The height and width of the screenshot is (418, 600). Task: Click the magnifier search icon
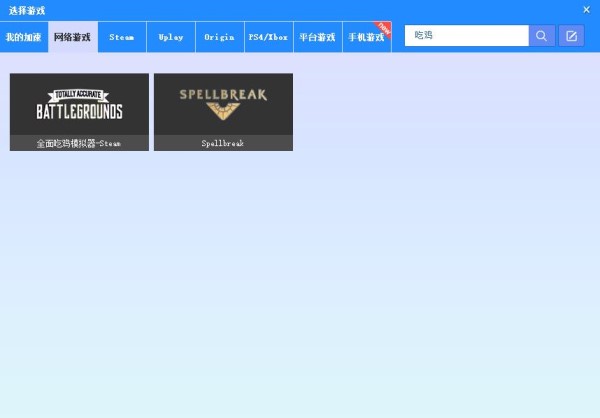pos(541,36)
